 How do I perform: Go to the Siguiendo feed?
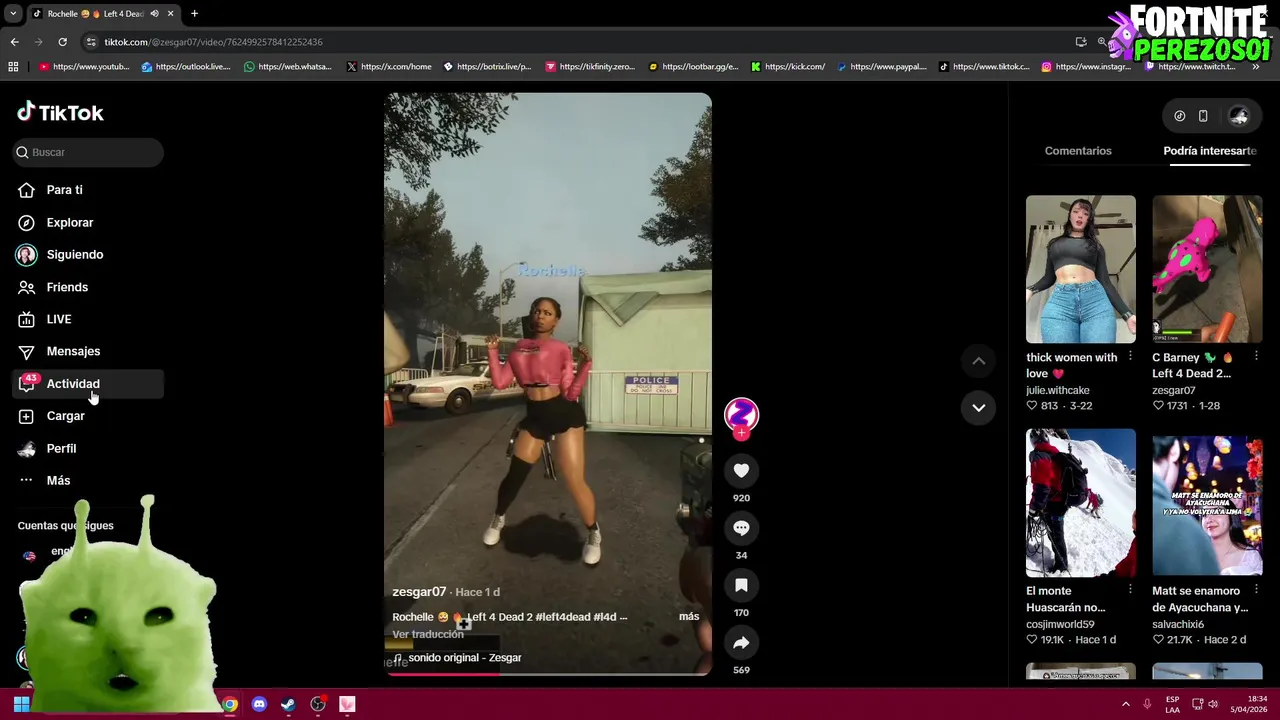click(x=74, y=254)
